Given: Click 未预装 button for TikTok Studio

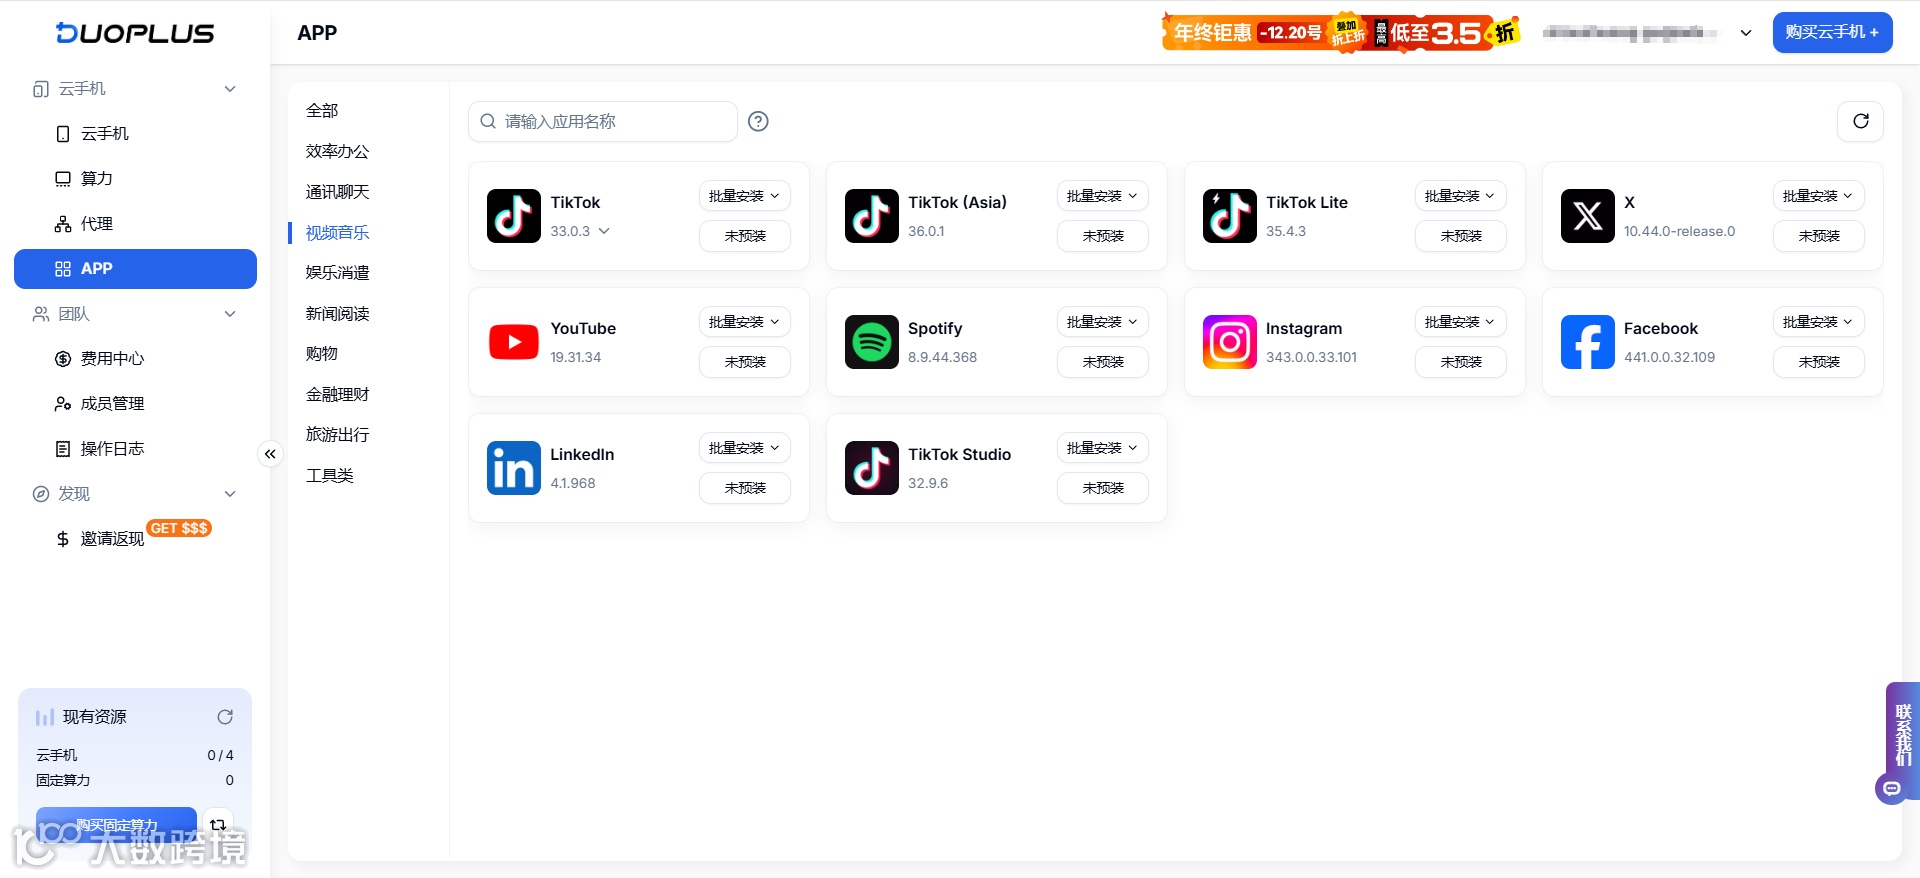Looking at the screenshot, I should (x=1102, y=488).
